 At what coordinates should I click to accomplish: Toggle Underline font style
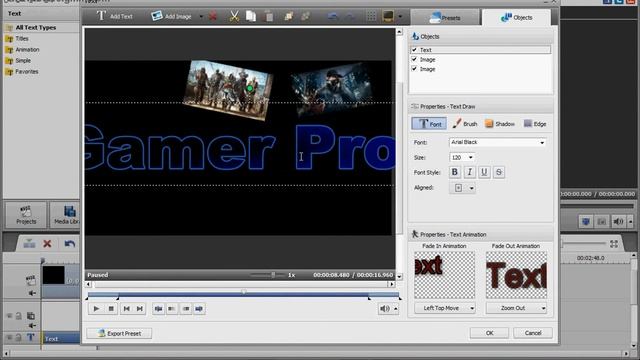(x=484, y=172)
